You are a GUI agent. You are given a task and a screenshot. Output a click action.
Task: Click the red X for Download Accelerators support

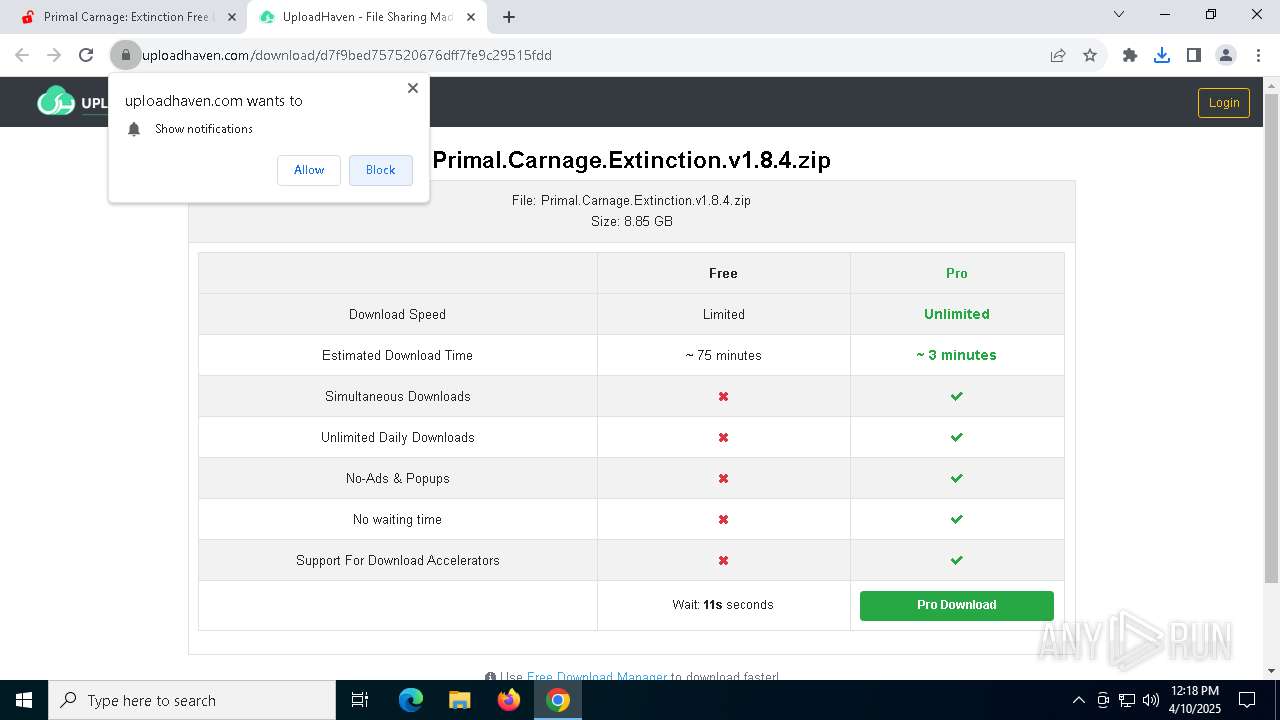click(723, 560)
